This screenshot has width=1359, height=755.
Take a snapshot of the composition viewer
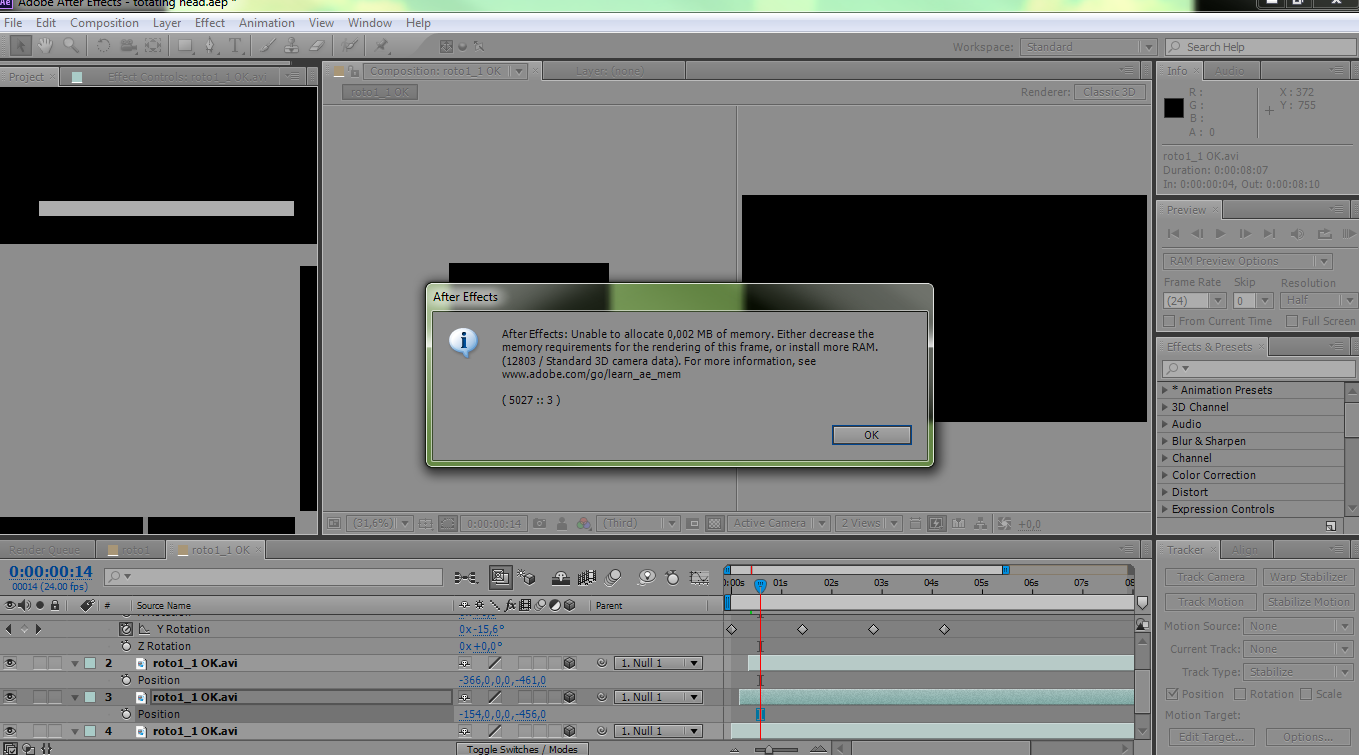pyautogui.click(x=540, y=523)
